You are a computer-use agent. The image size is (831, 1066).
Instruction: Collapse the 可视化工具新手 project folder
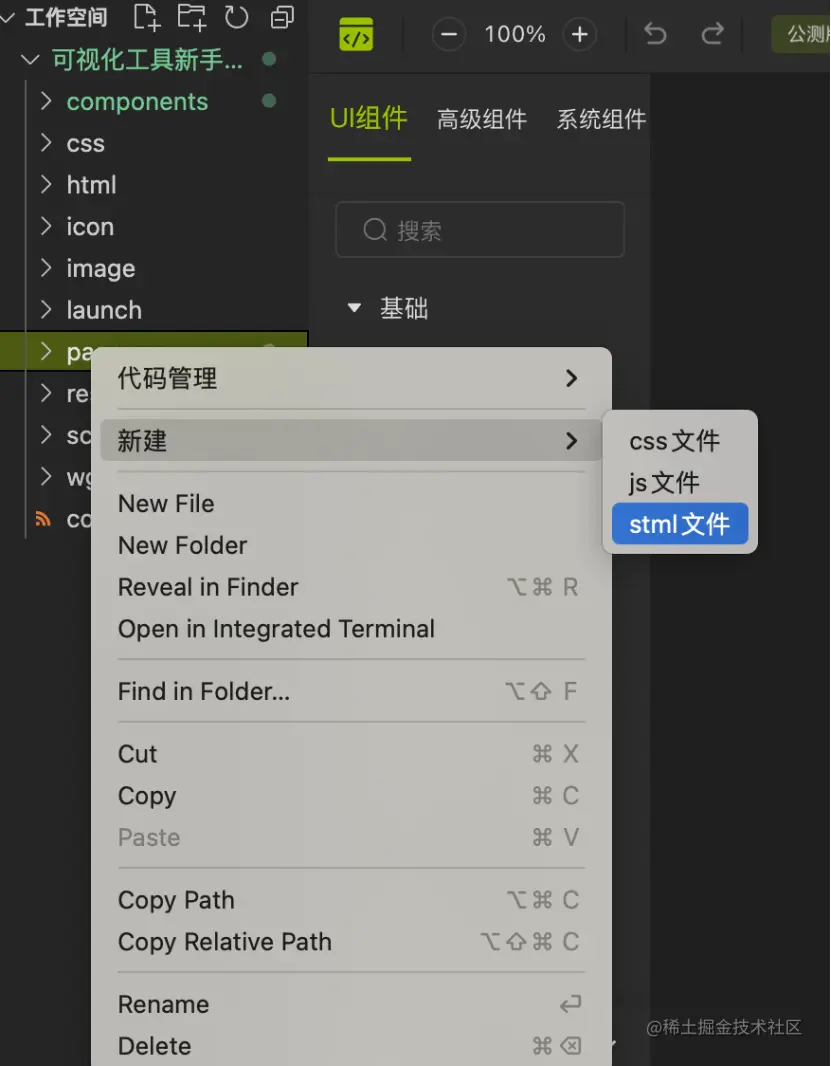point(29,60)
